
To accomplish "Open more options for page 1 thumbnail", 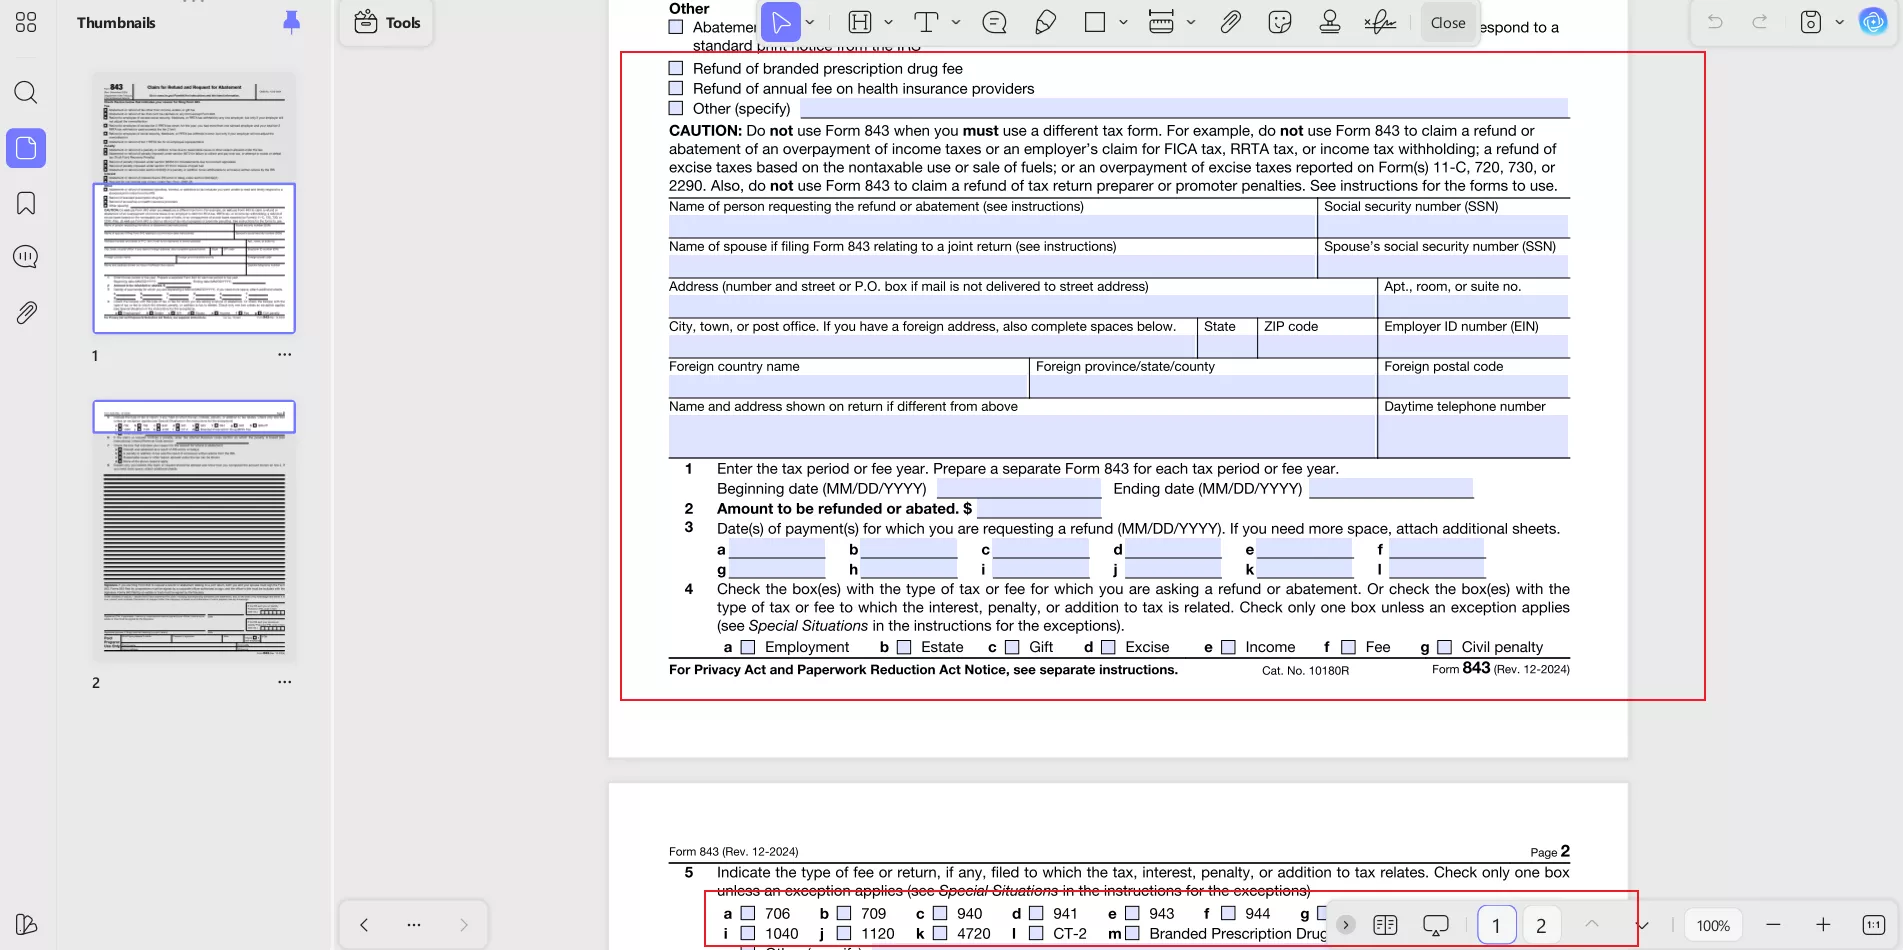I will pos(285,355).
